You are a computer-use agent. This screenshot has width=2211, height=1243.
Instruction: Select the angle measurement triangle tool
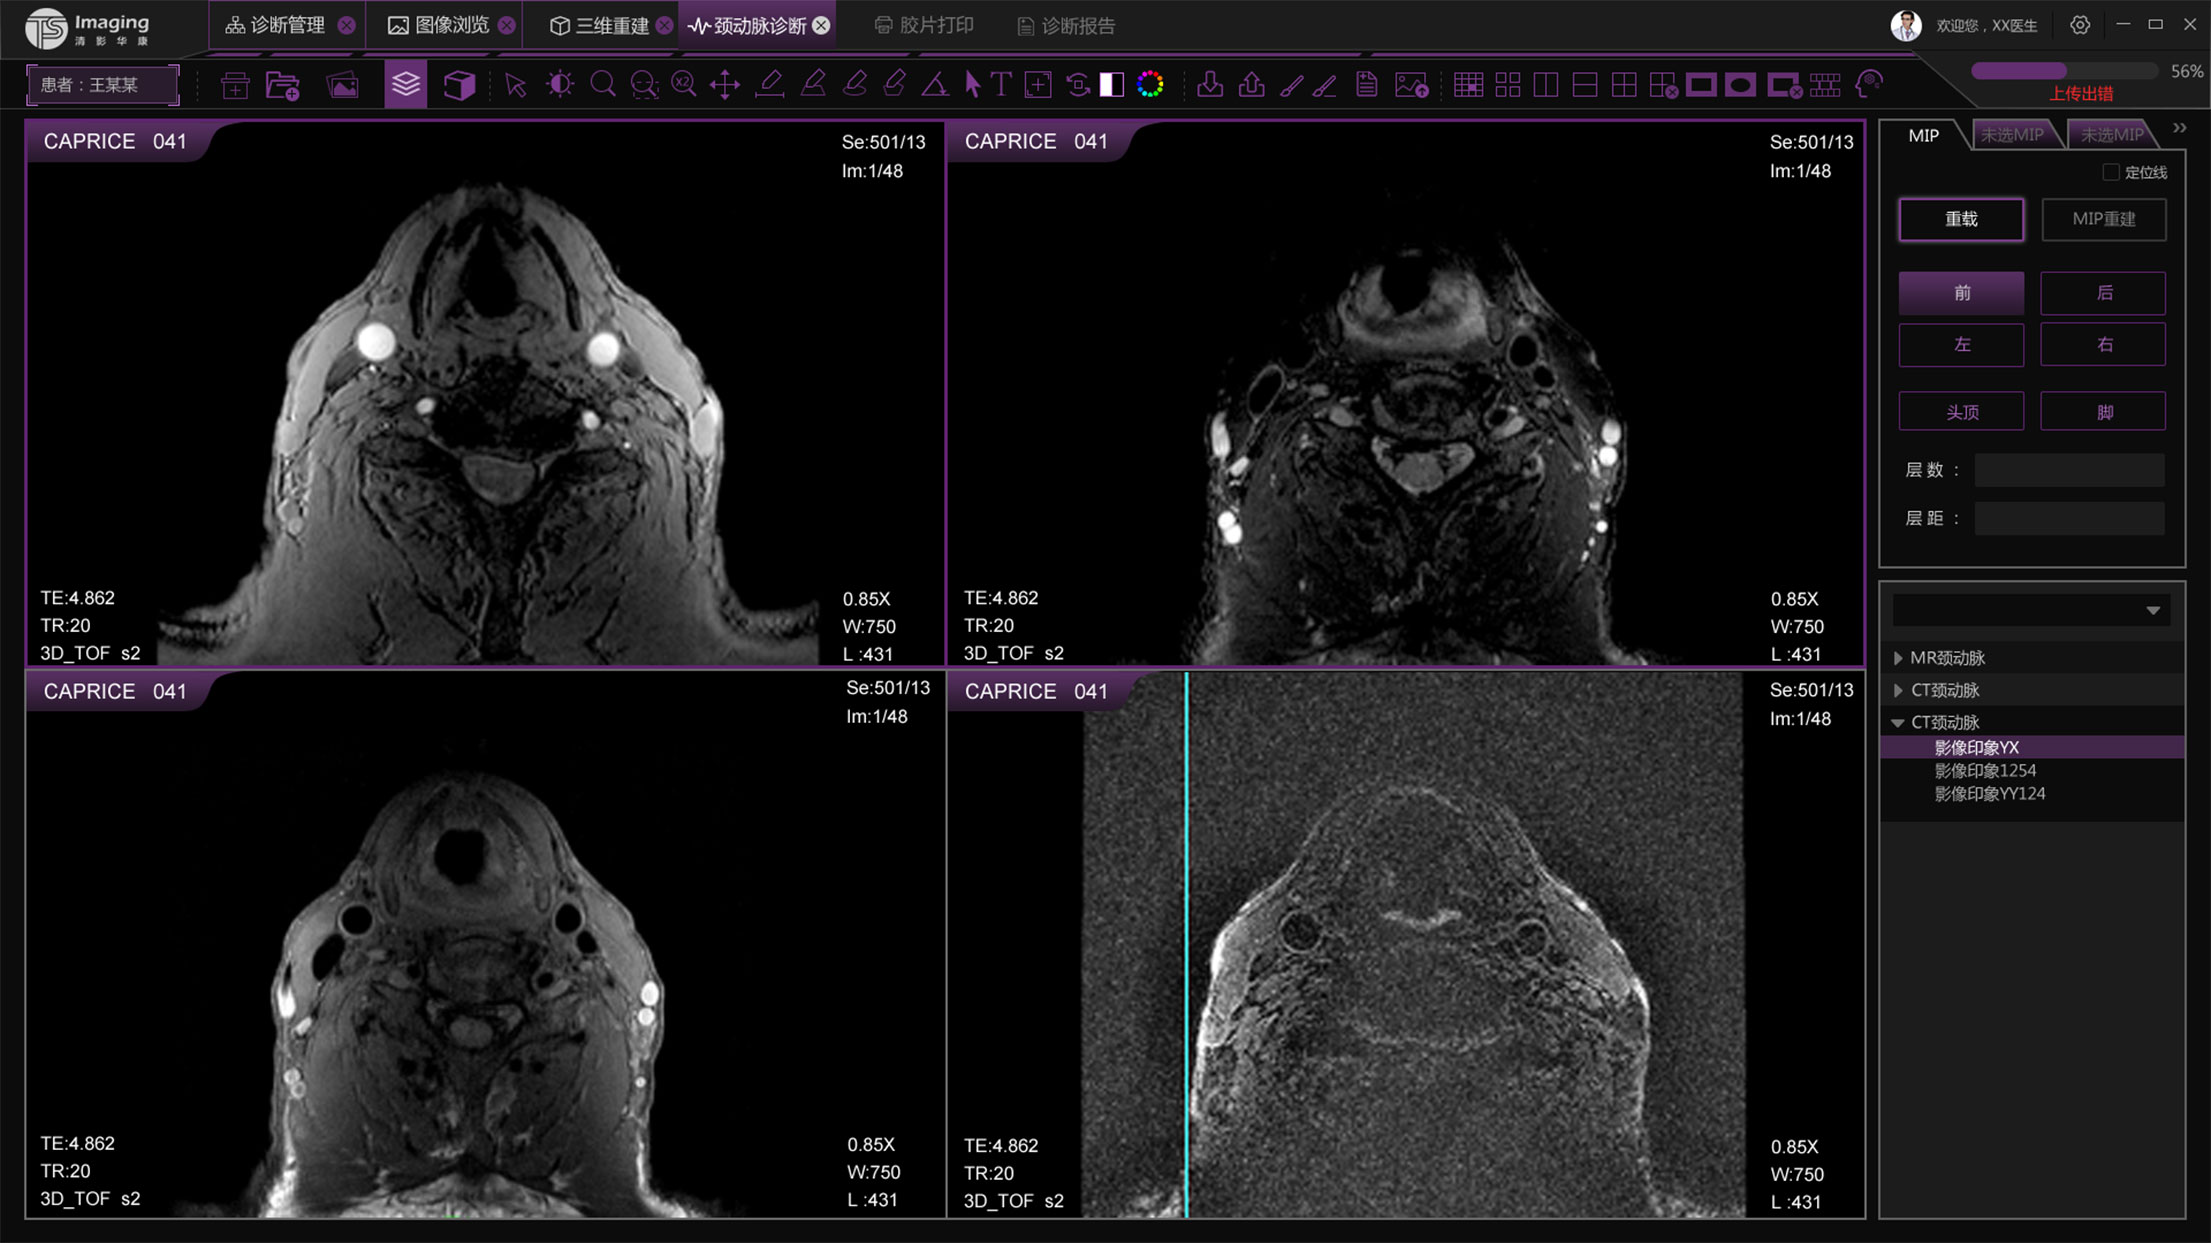[x=934, y=85]
